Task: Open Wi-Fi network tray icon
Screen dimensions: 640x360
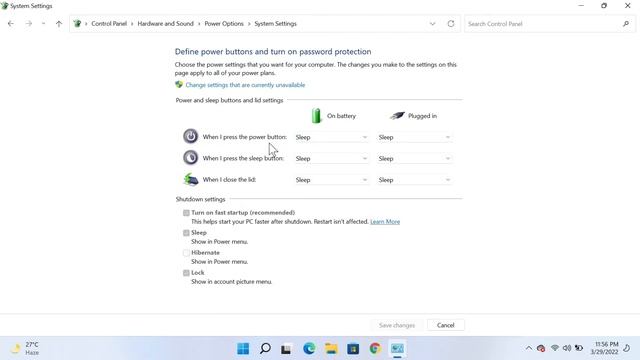Action: (555, 348)
